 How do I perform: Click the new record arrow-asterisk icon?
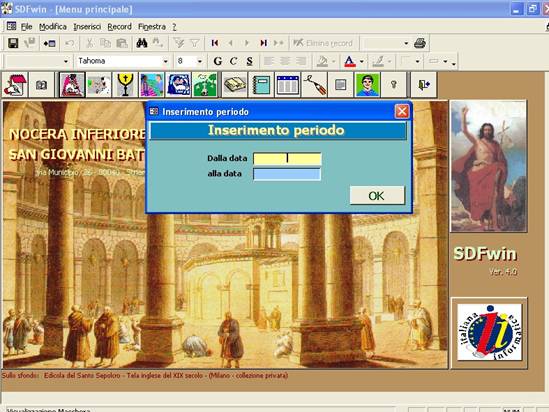pyautogui.click(x=279, y=43)
